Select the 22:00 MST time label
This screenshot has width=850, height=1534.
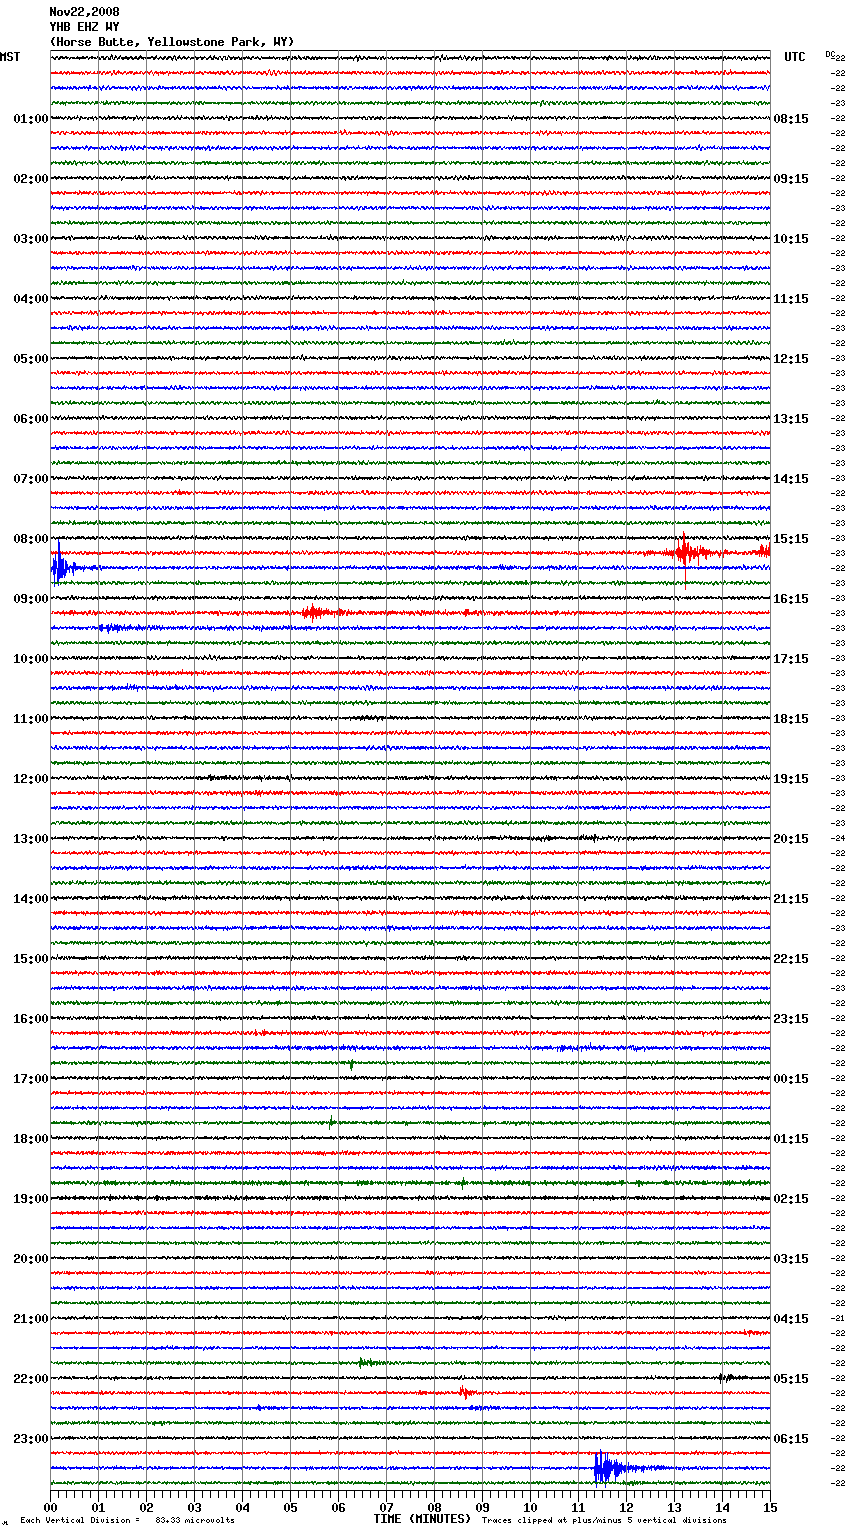coord(31,1379)
